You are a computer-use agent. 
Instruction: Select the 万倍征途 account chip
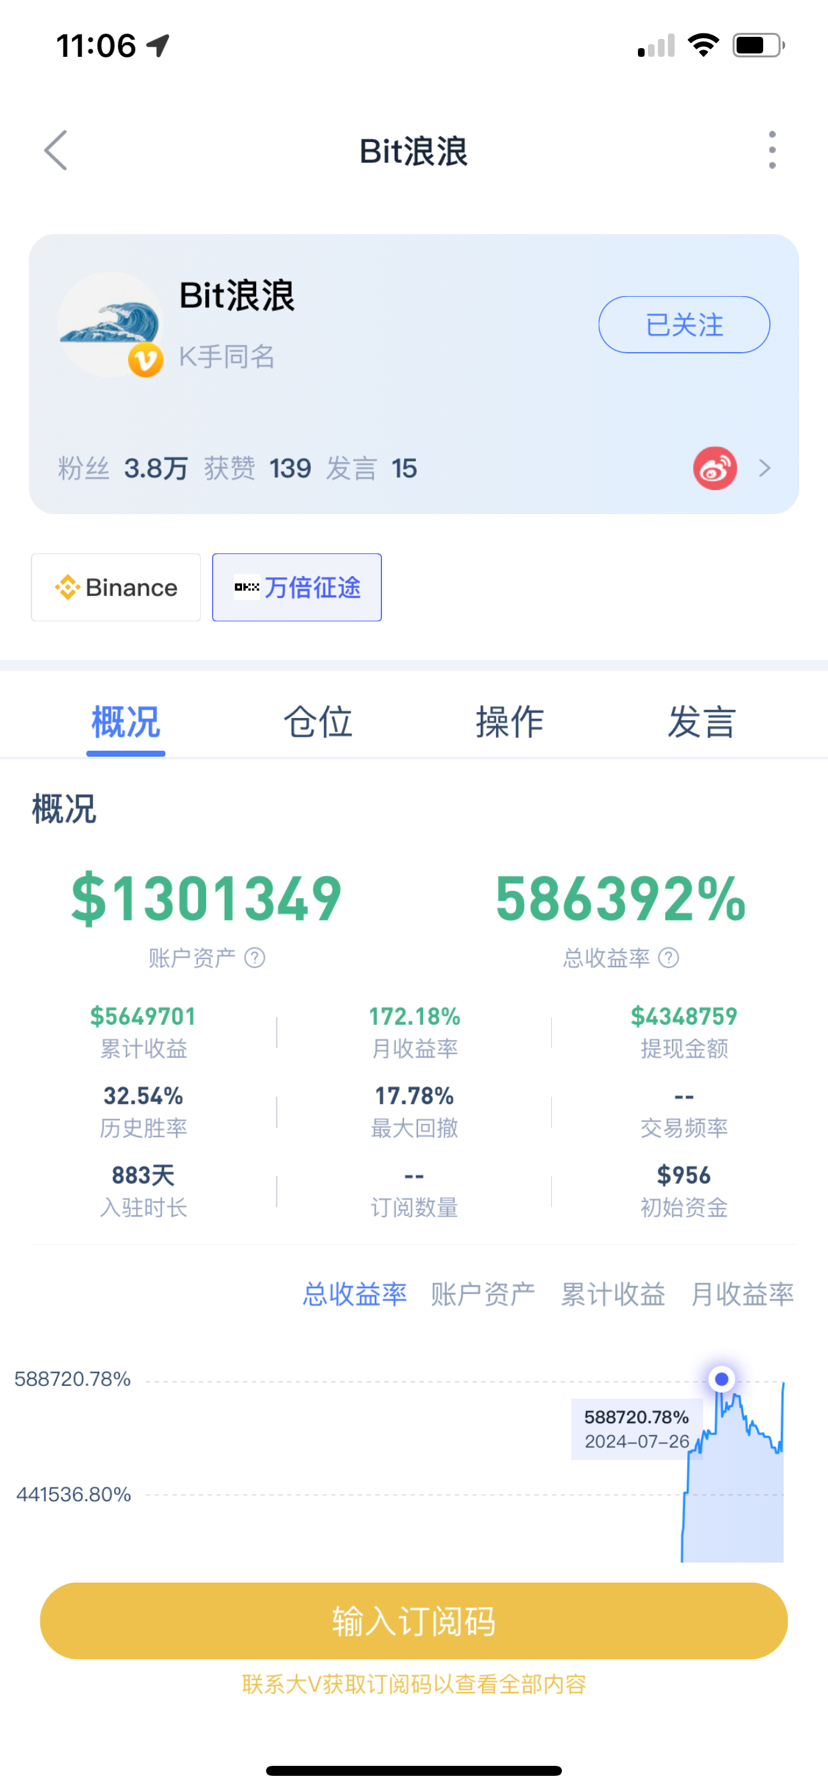297,587
